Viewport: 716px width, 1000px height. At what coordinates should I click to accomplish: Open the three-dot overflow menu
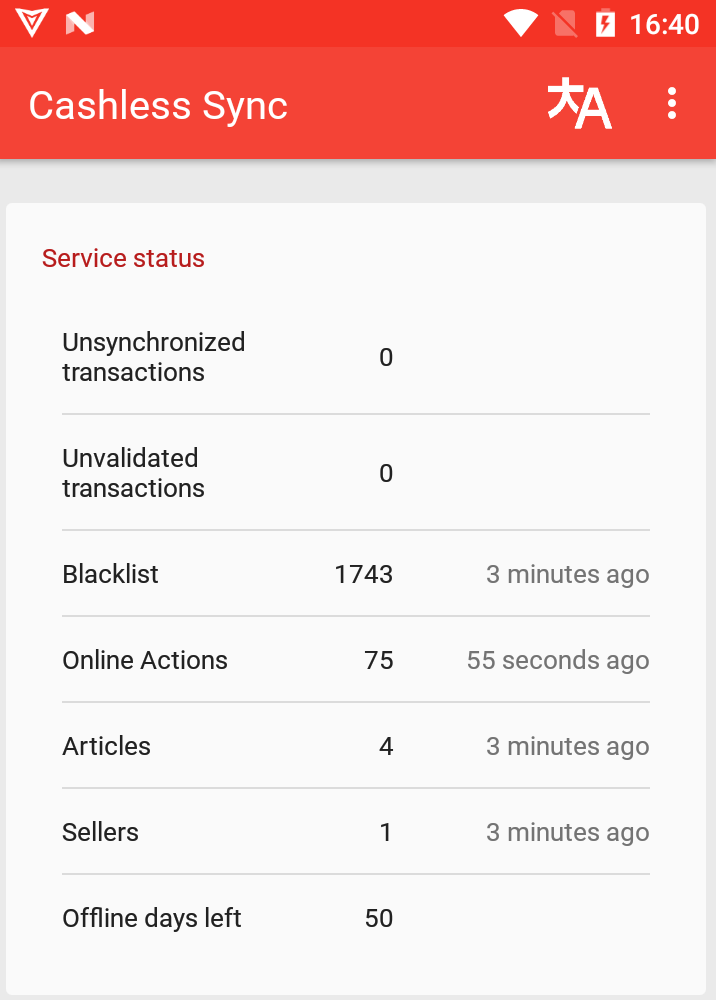click(671, 103)
